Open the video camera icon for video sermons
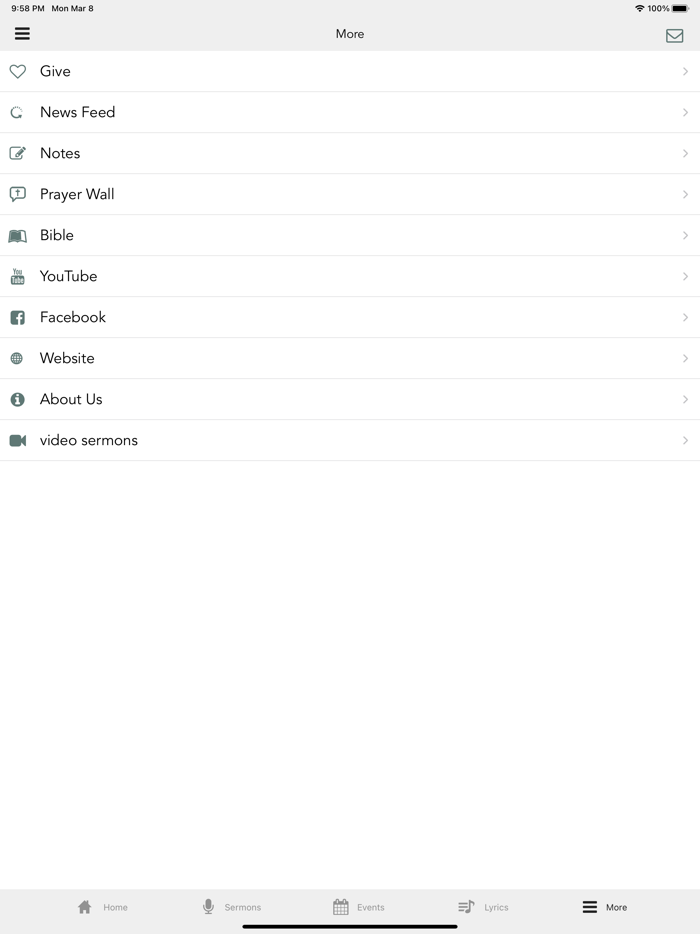This screenshot has width=700, height=934. click(17, 440)
